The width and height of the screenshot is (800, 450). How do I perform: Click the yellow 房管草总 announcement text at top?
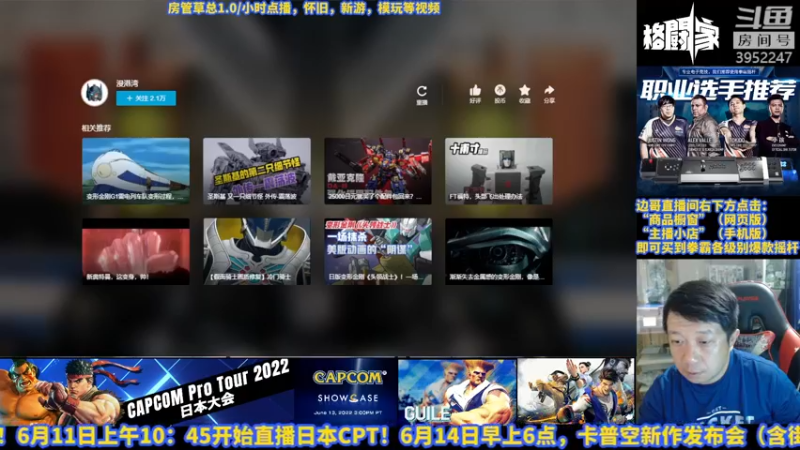click(x=304, y=8)
